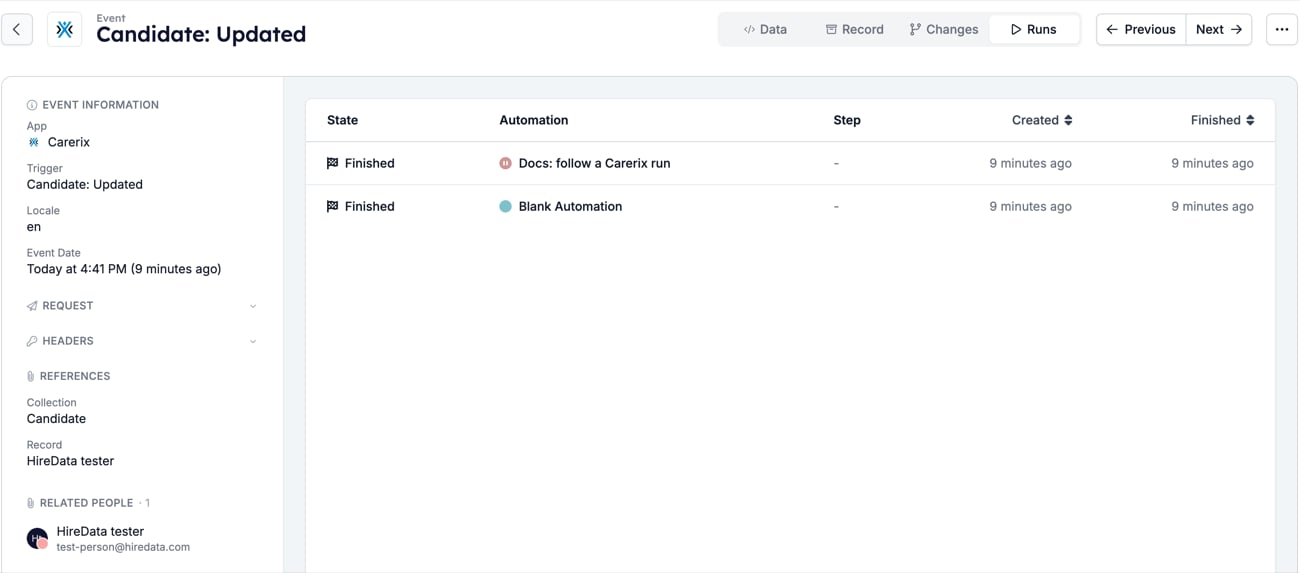Click the locale value en
This screenshot has width=1300, height=573.
pyautogui.click(x=34, y=227)
